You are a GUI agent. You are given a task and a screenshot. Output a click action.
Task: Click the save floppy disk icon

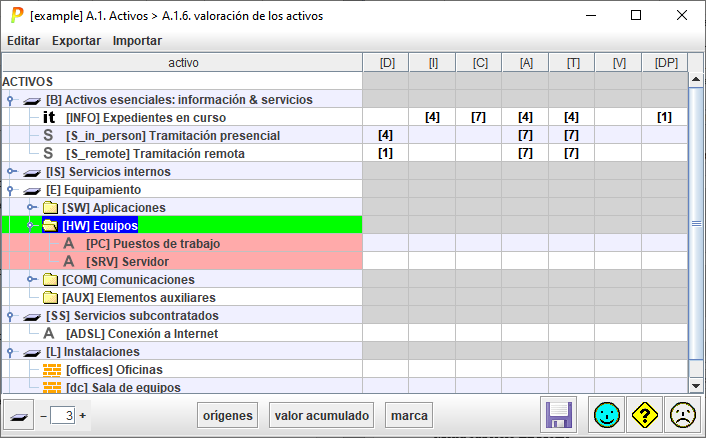tap(558, 414)
